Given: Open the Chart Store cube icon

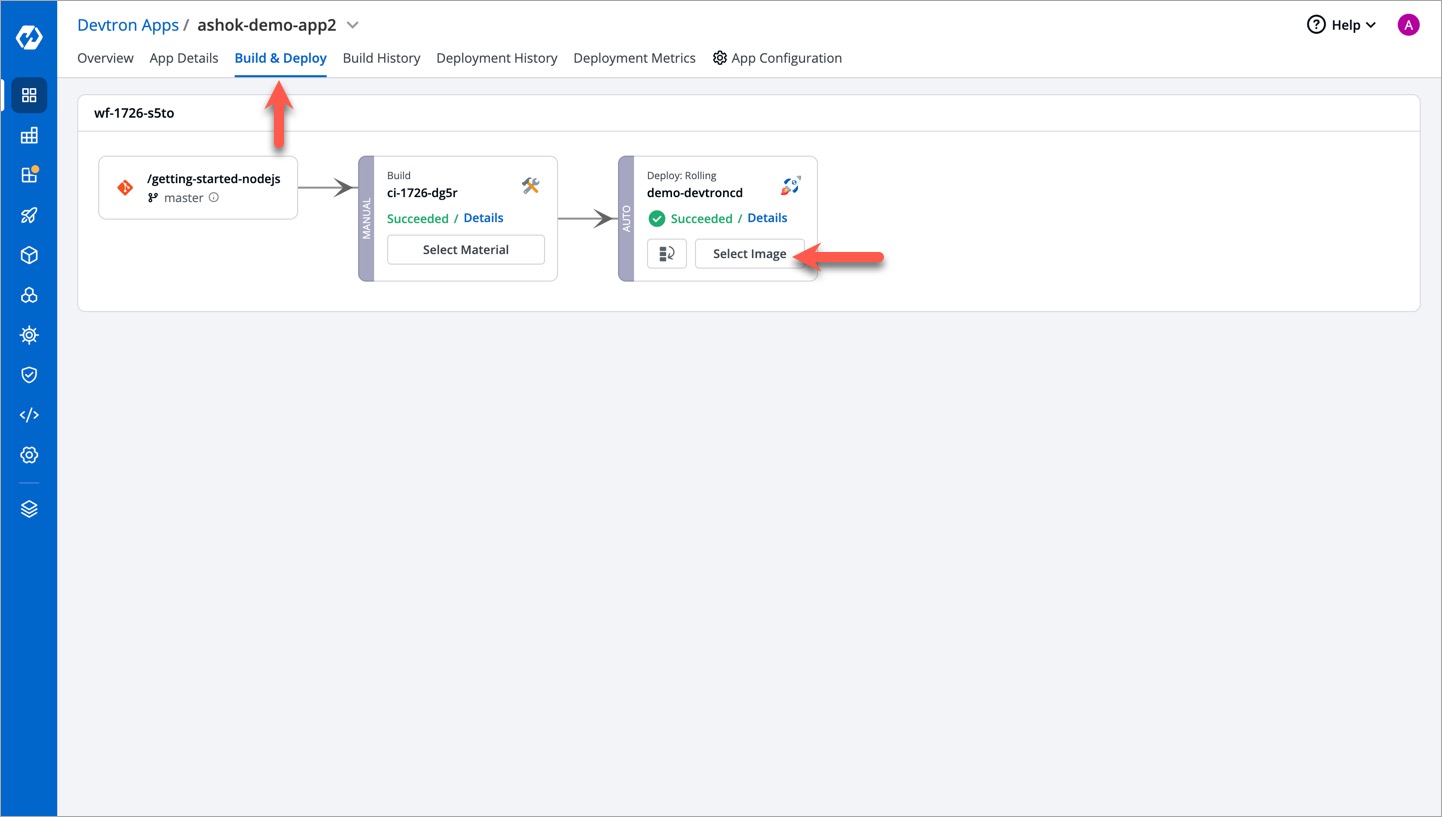Looking at the screenshot, I should pyautogui.click(x=28, y=255).
